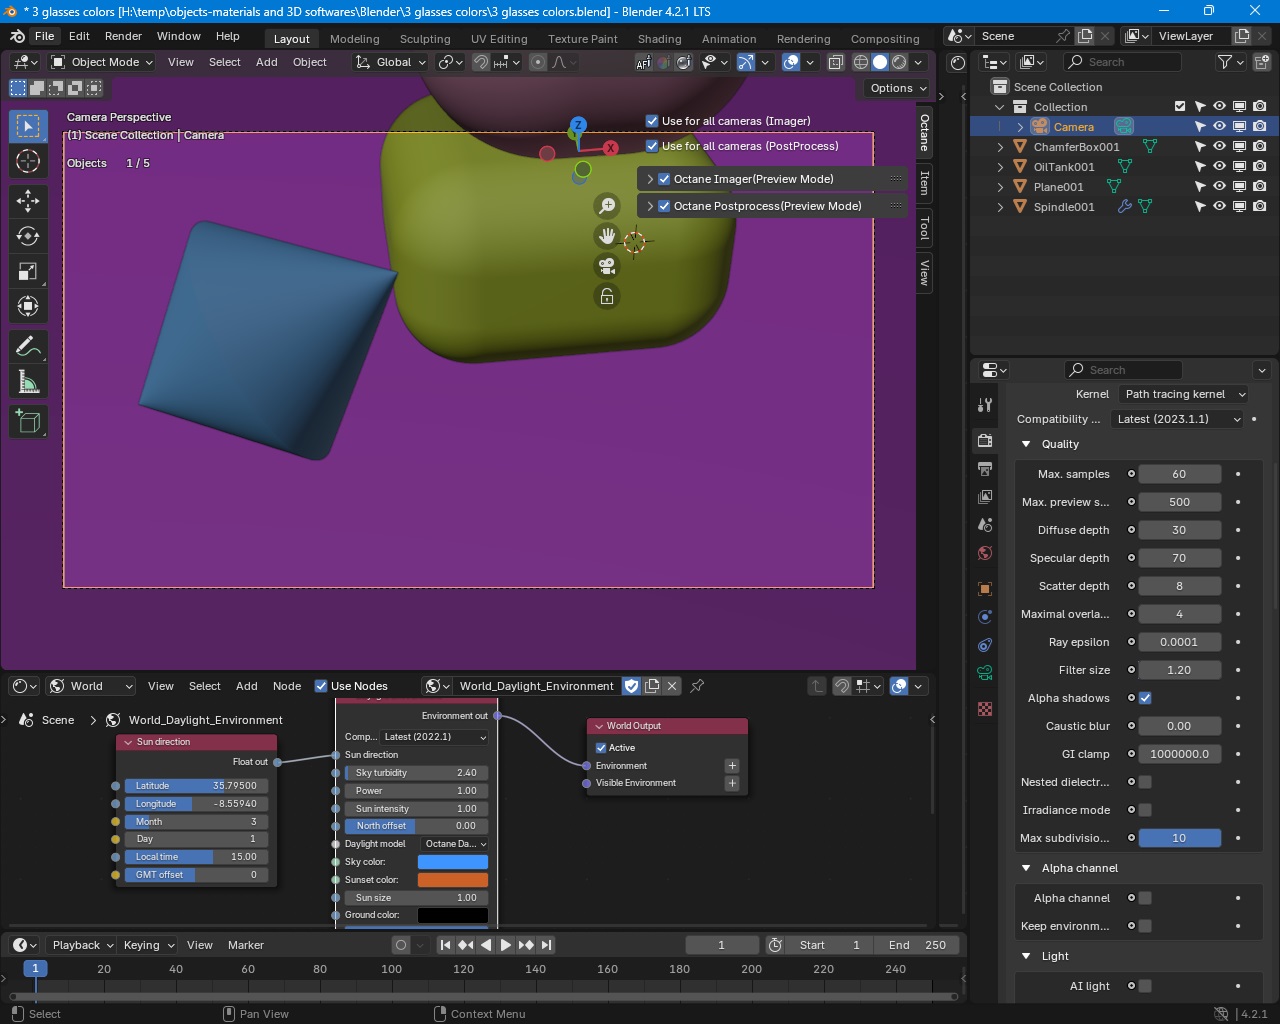Uncheck Use for all cameras (PostProcess)

click(652, 146)
